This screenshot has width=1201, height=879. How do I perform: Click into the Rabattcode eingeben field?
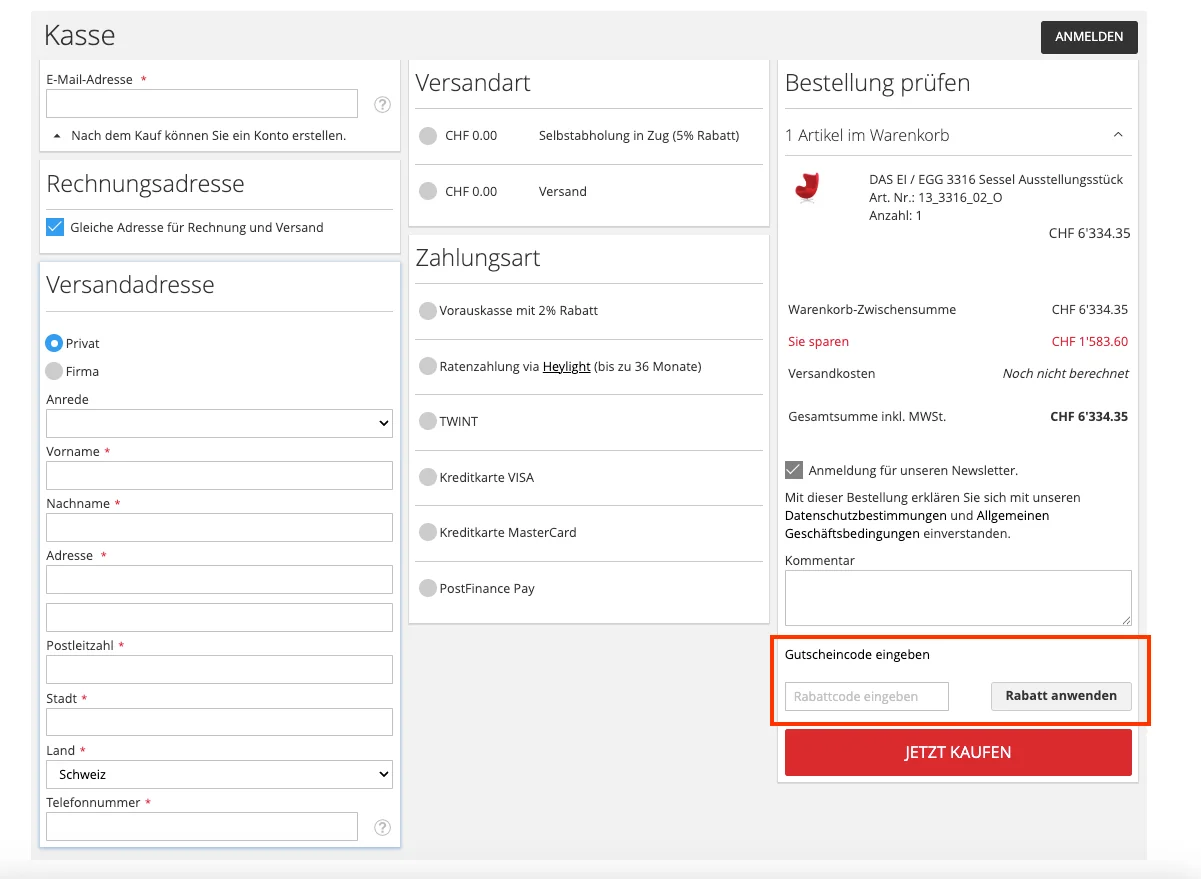(866, 696)
